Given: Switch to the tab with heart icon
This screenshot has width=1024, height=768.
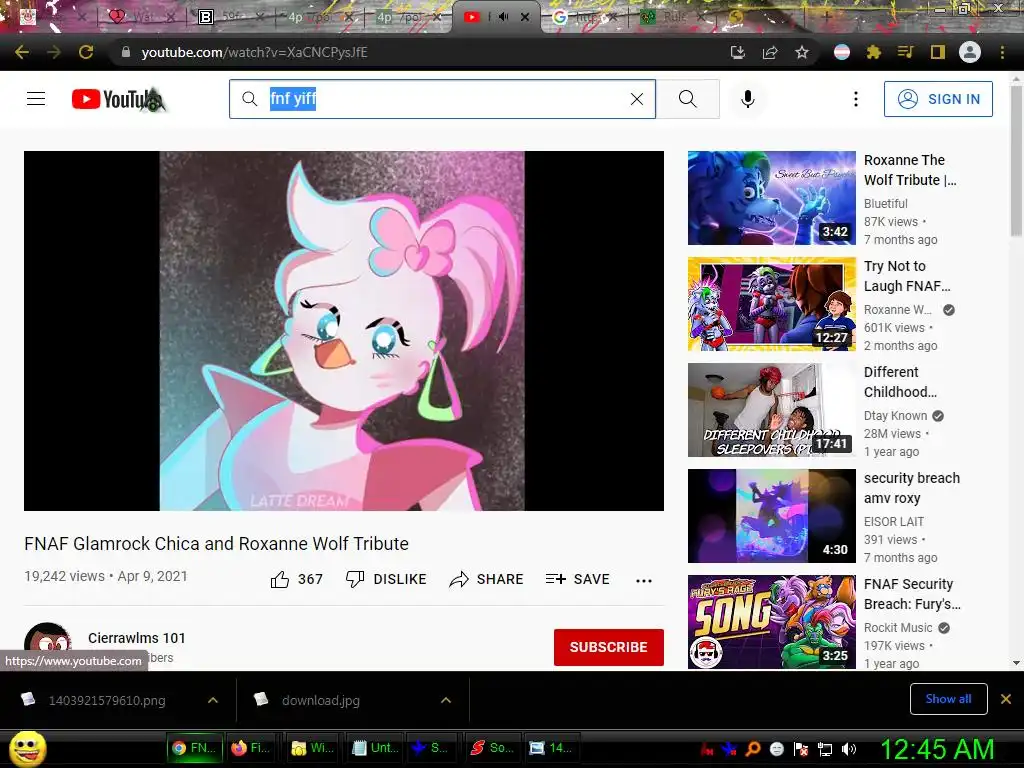Looking at the screenshot, I should (x=140, y=18).
